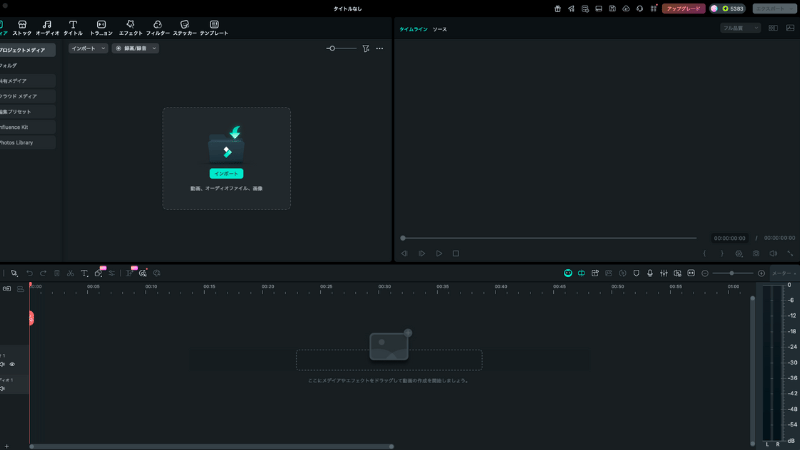This screenshot has width=800, height=450.
Task: Open the ストック (Stock) media tab
Action: [x=21, y=27]
